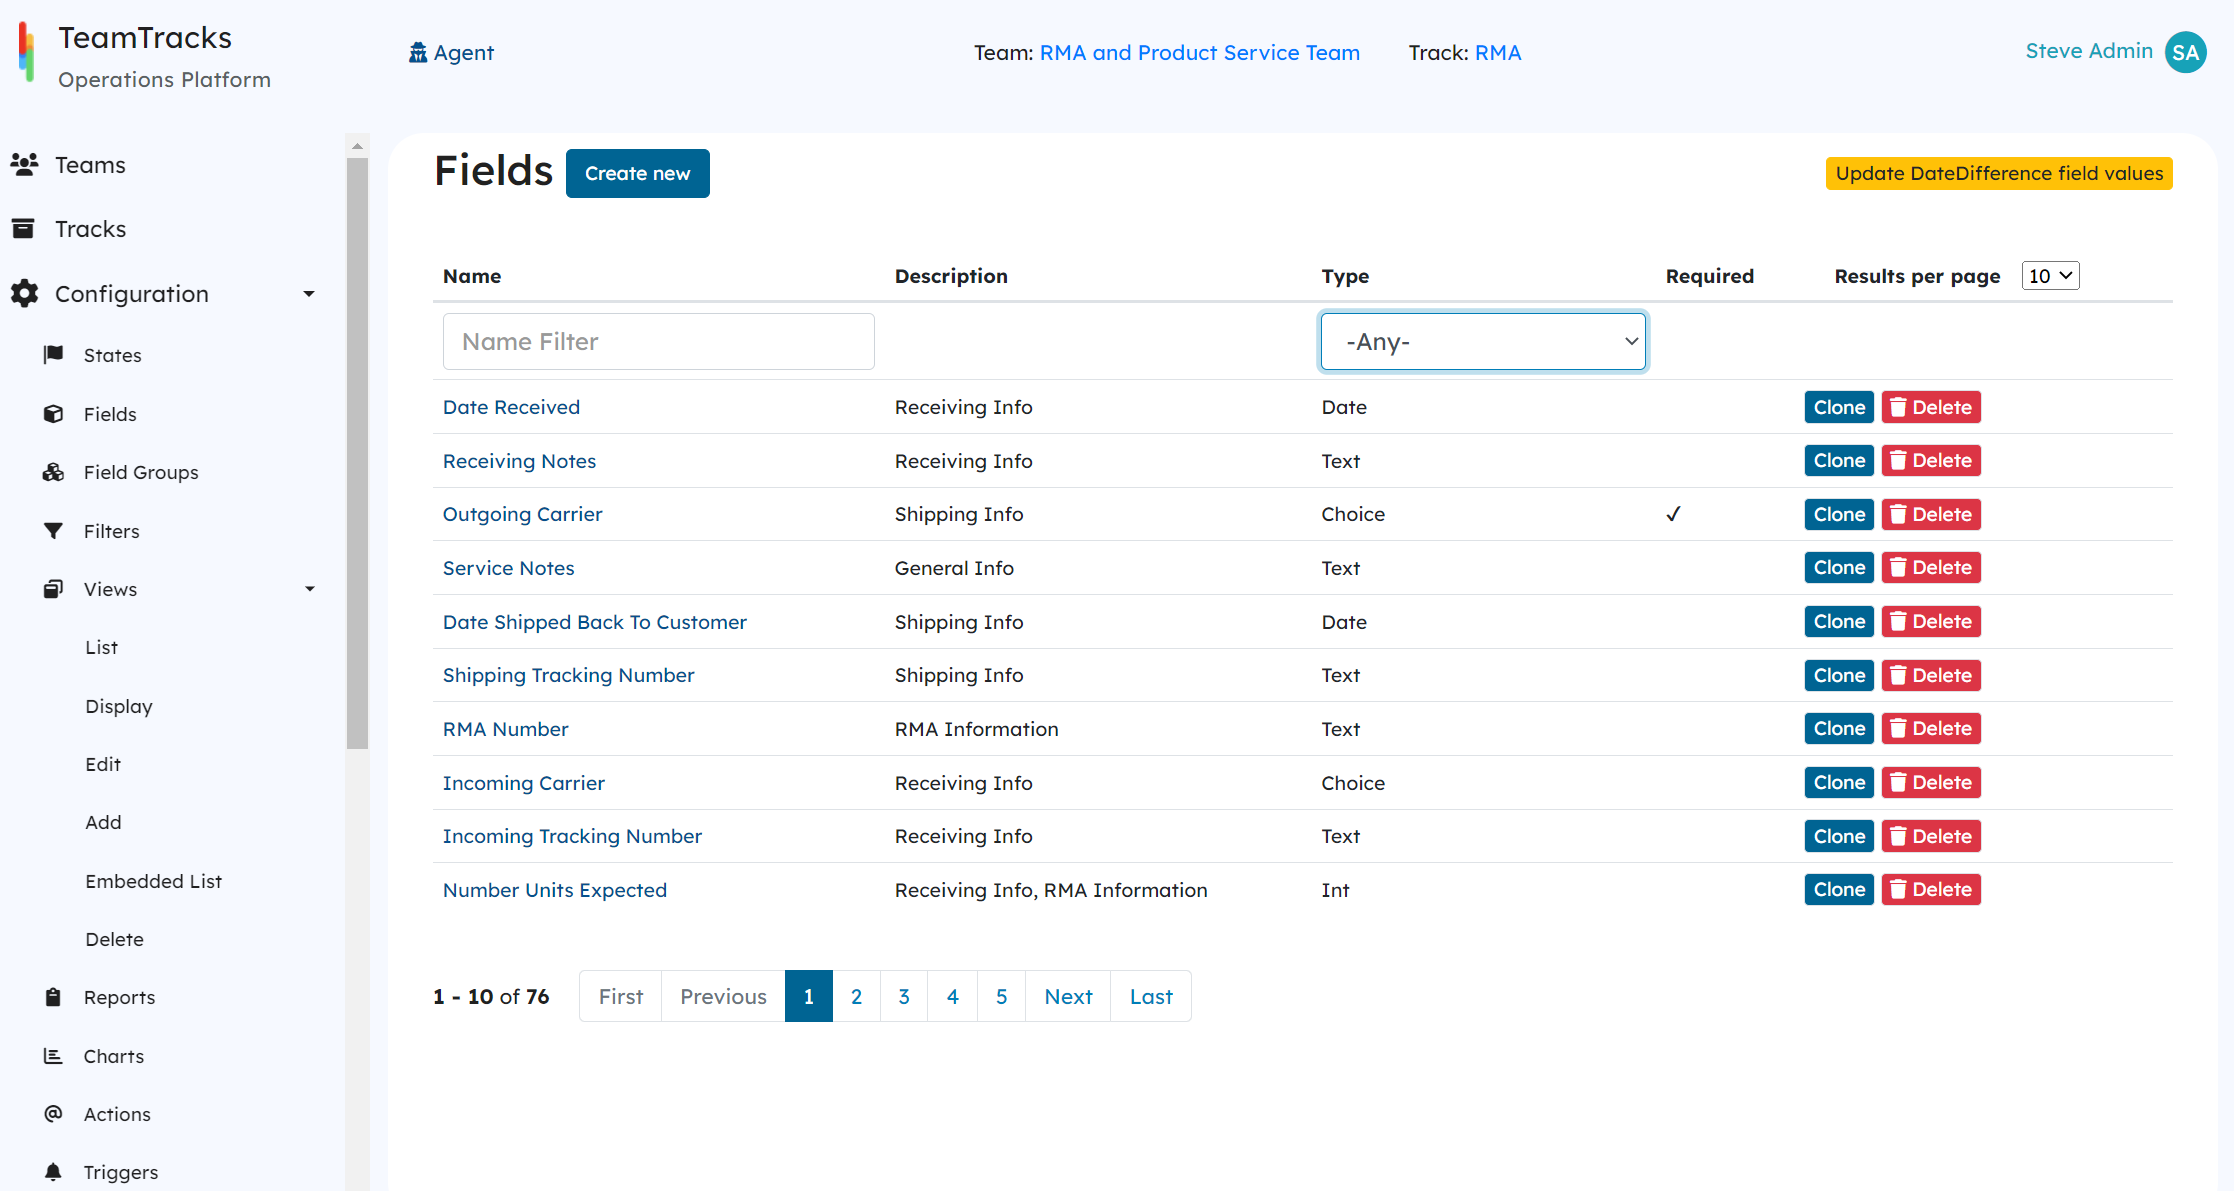This screenshot has height=1191, width=2234.
Task: Click the Configuration gear icon
Action: coord(24,293)
